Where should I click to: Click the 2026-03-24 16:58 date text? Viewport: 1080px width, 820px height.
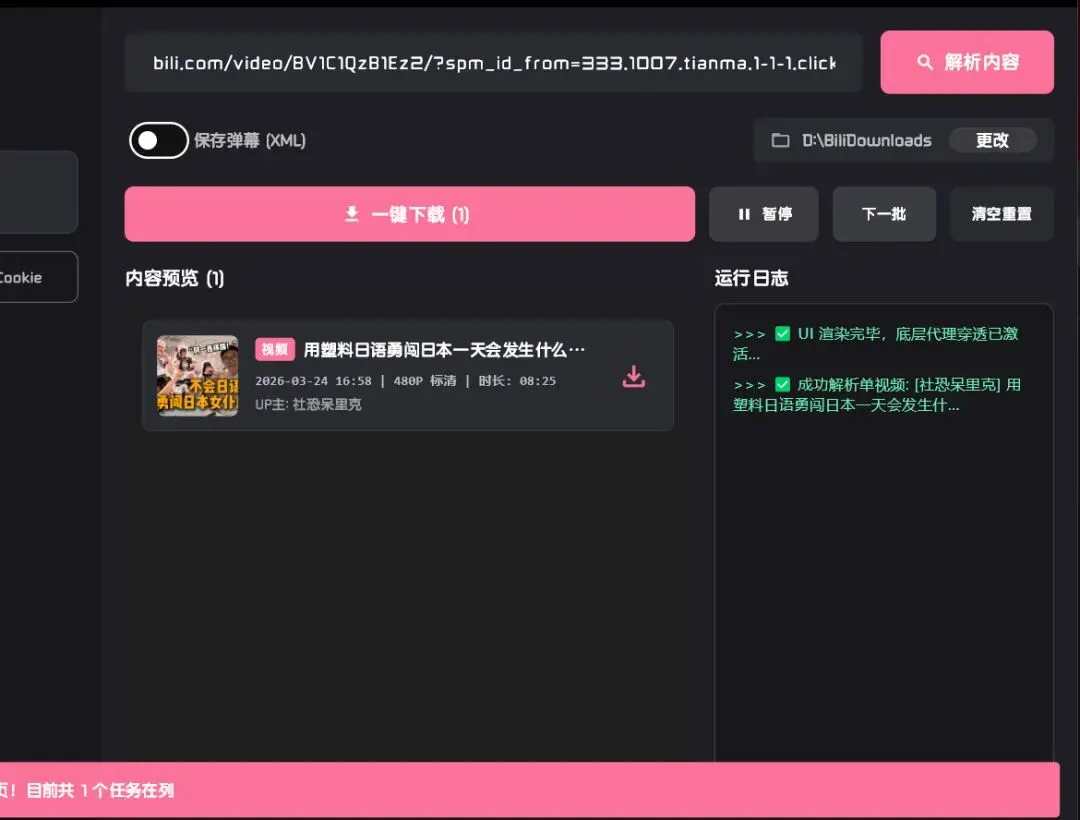(x=313, y=381)
